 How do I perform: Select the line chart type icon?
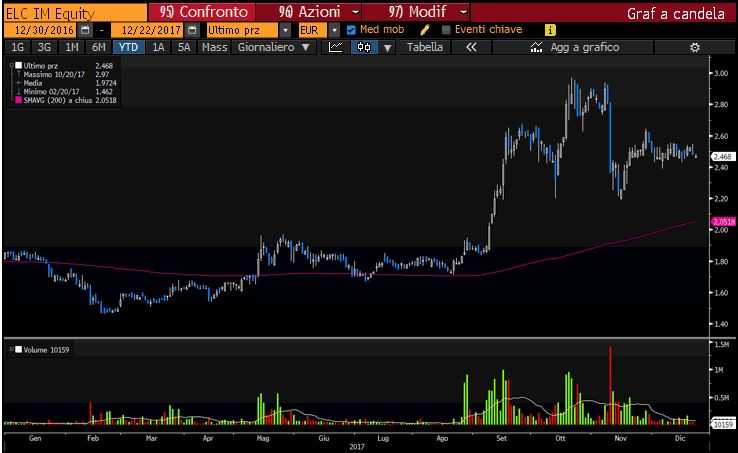(x=336, y=47)
